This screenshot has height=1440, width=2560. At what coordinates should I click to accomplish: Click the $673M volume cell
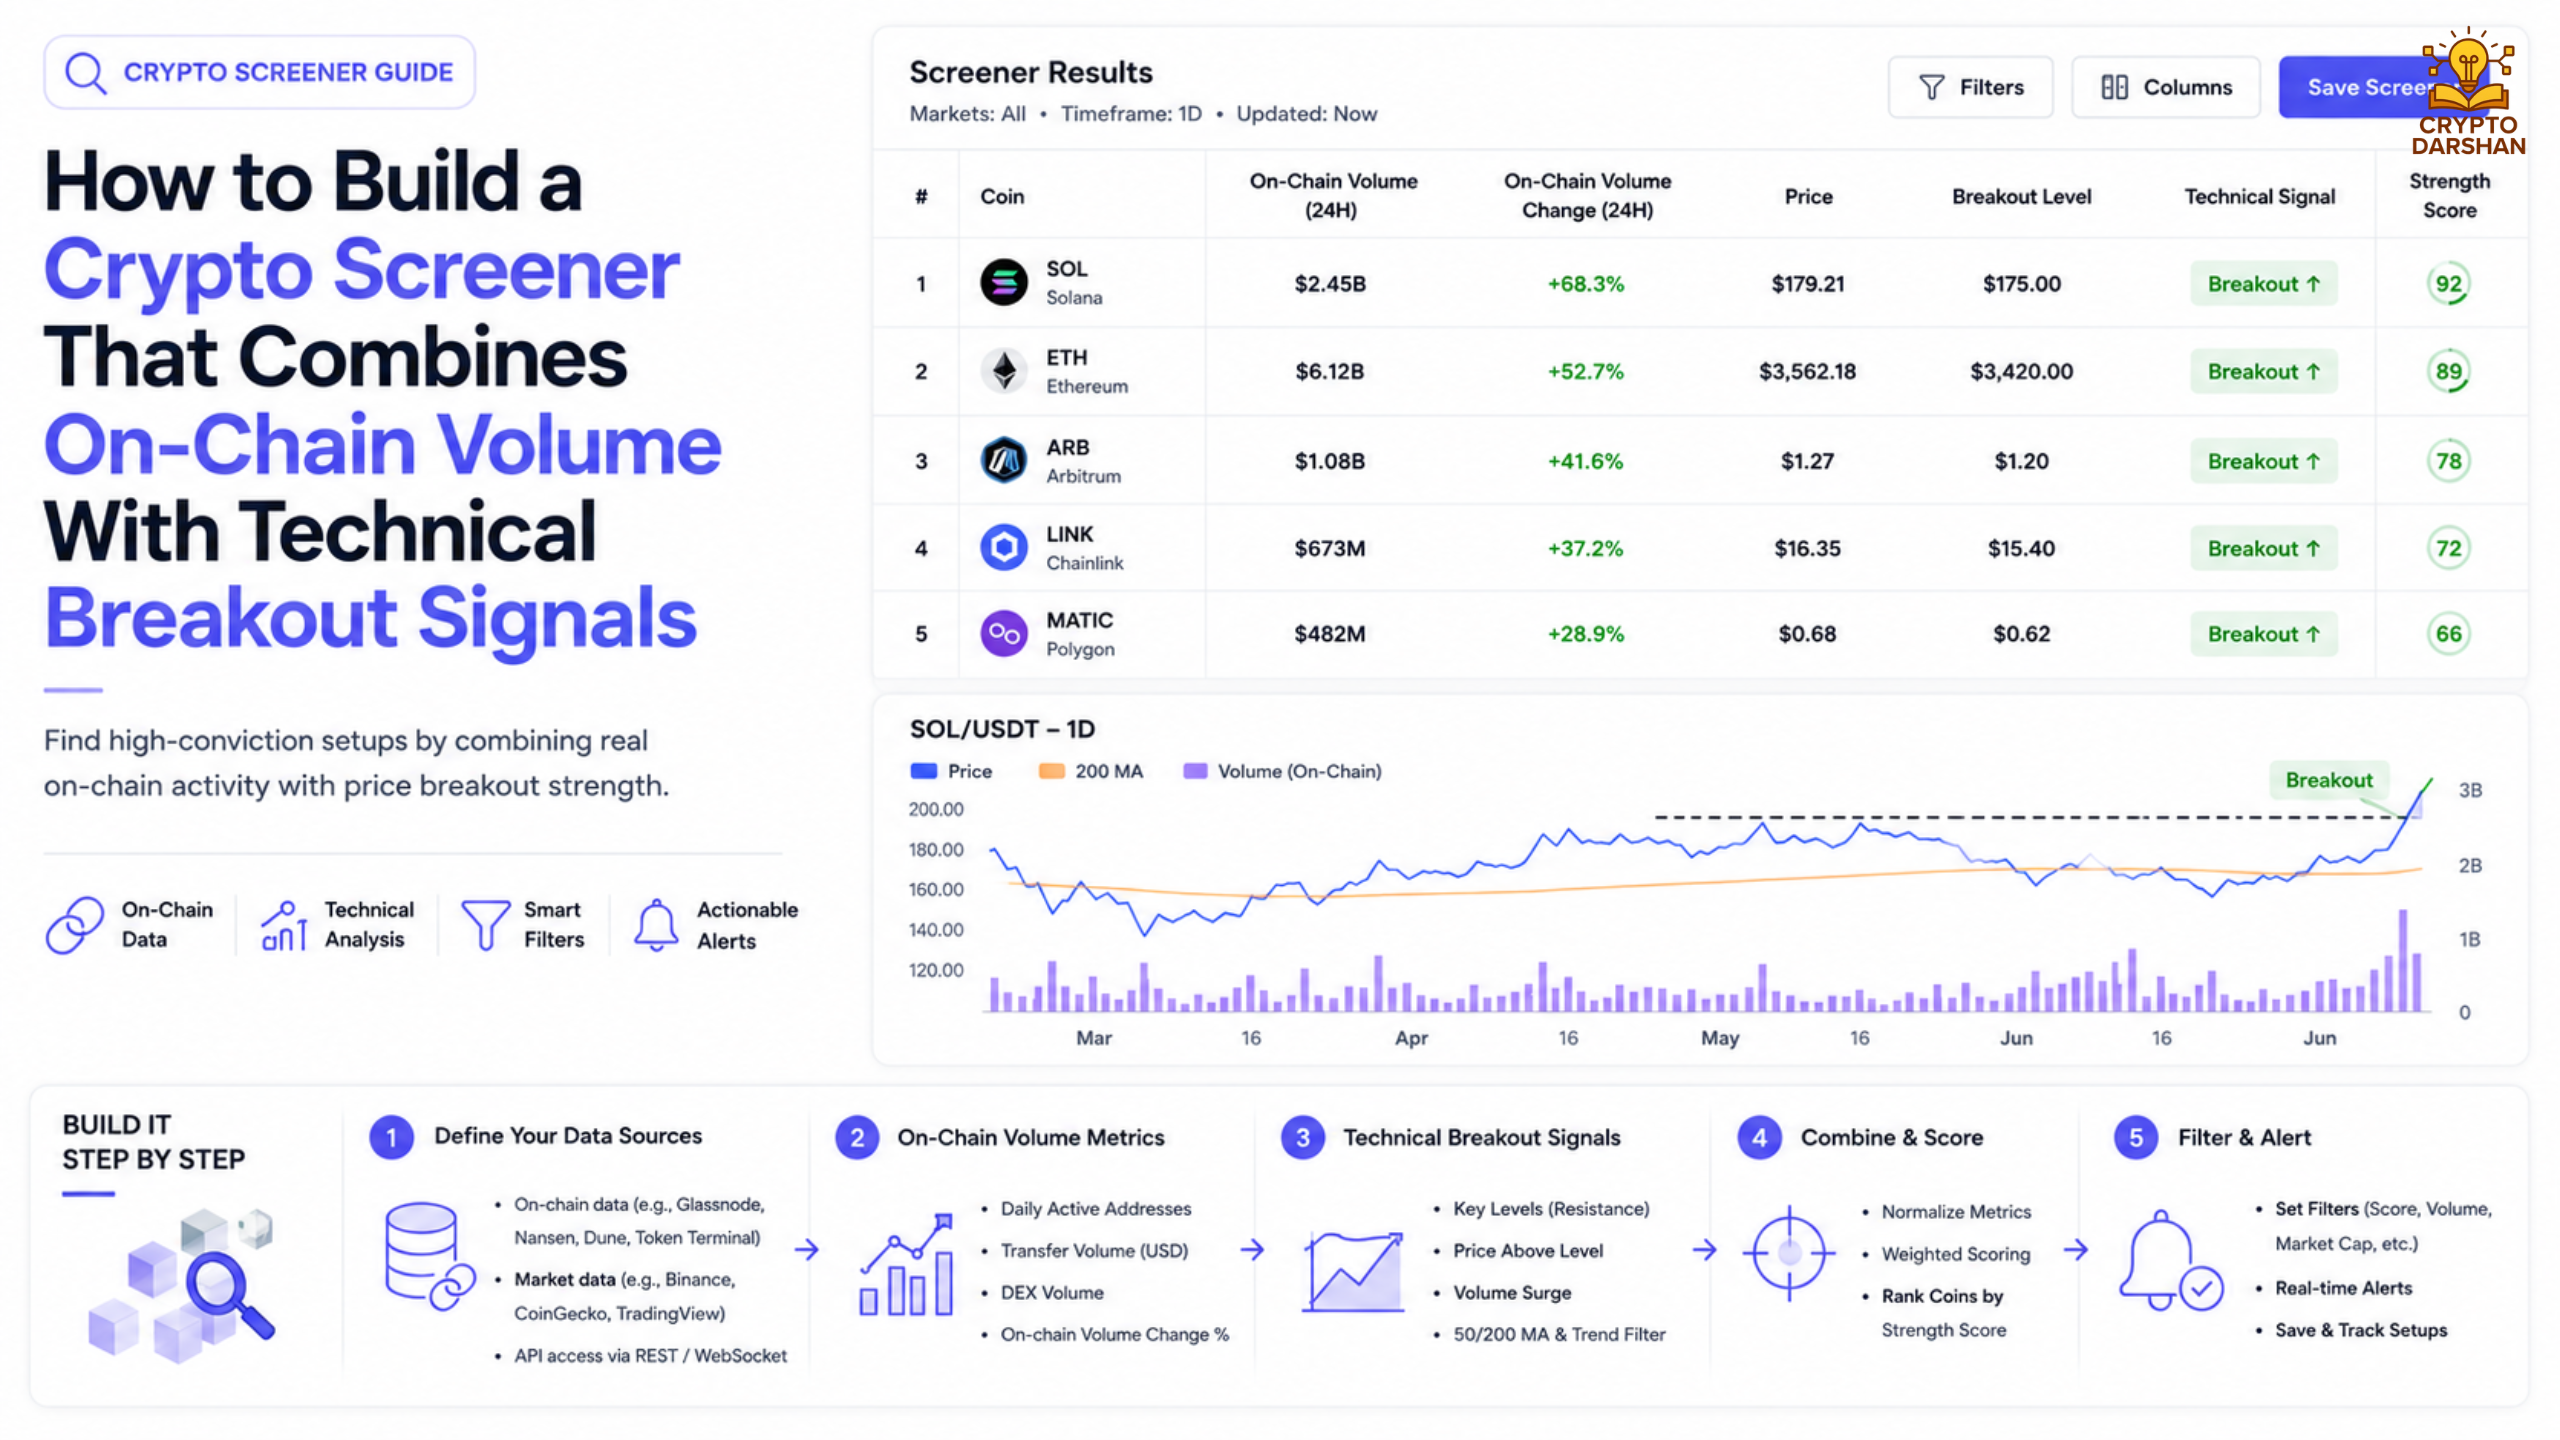(x=1330, y=549)
